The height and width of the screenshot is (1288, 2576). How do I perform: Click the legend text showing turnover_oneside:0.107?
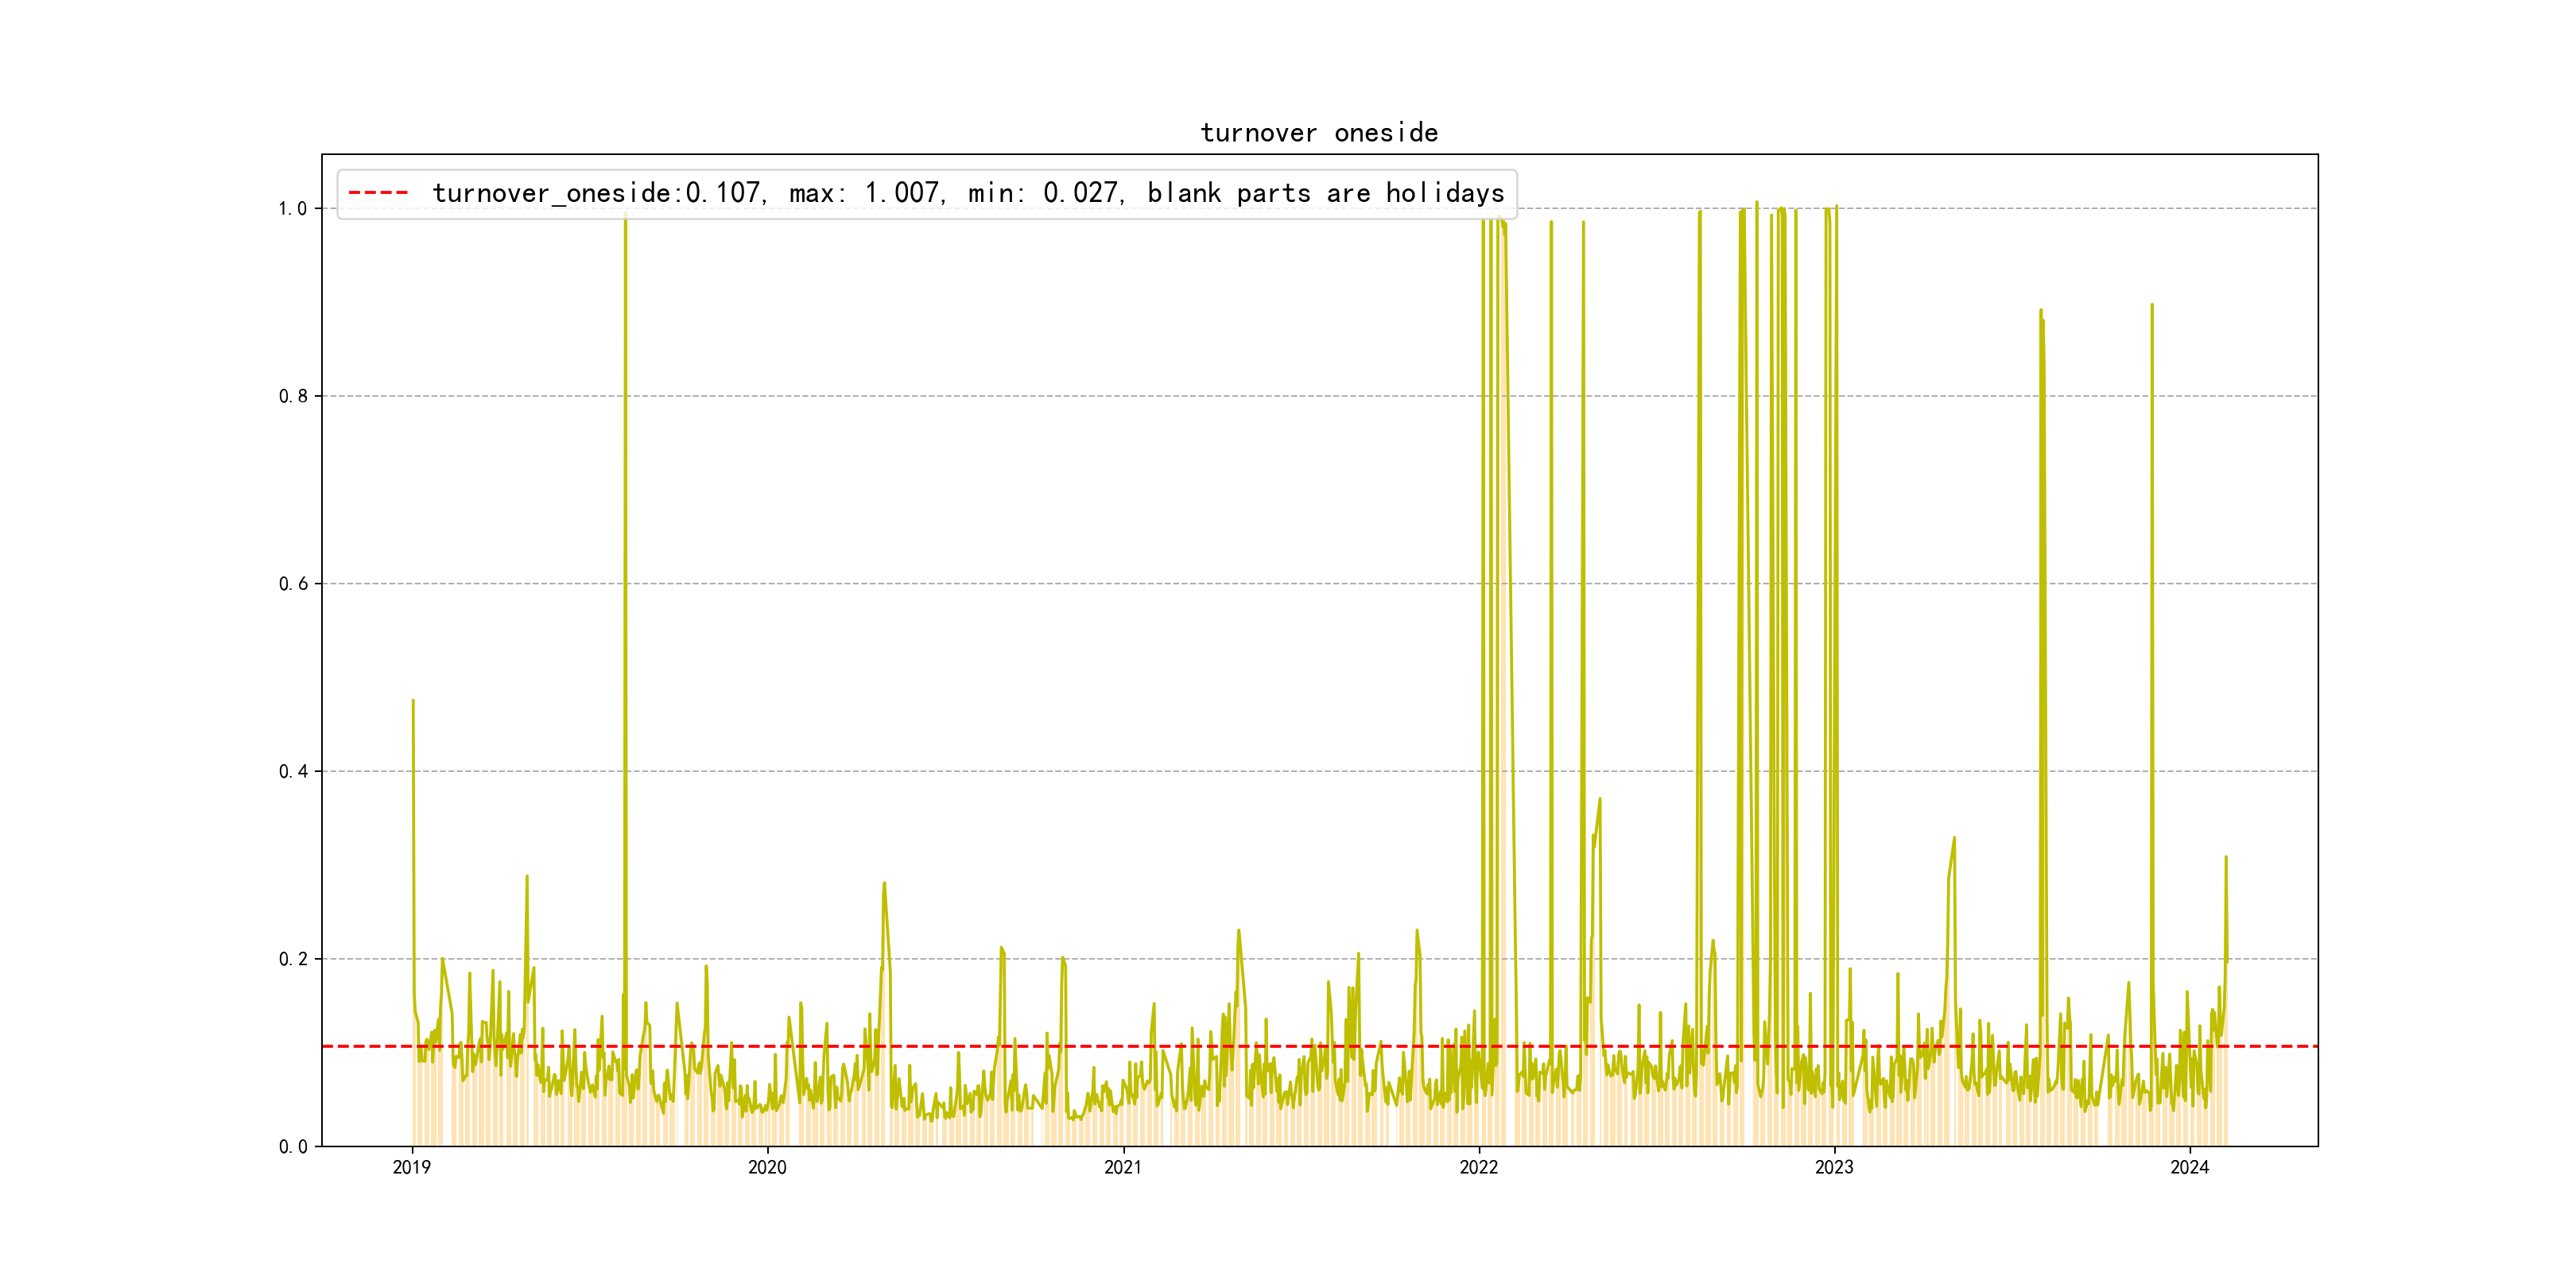point(597,193)
